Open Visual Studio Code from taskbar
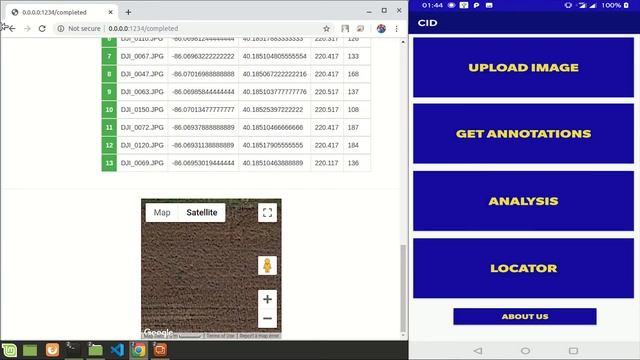This screenshot has height=360, width=640. pyautogui.click(x=117, y=350)
